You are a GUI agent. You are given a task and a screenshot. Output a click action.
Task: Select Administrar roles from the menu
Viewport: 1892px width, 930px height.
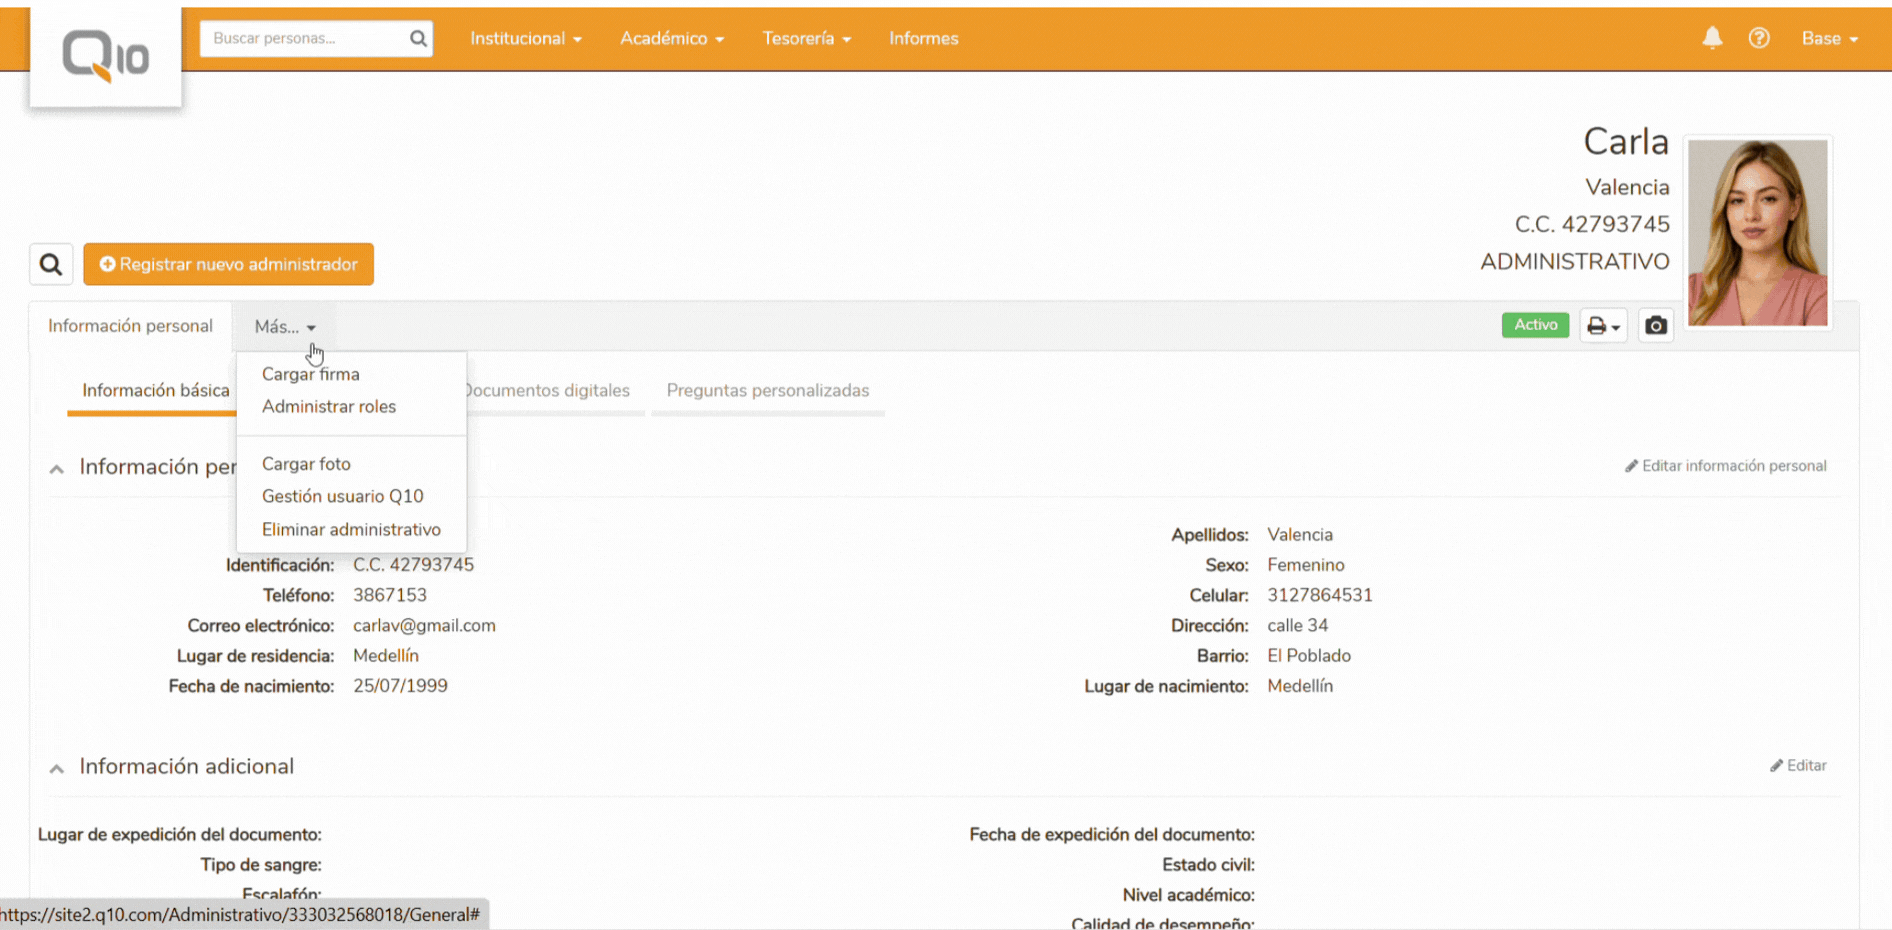329,407
